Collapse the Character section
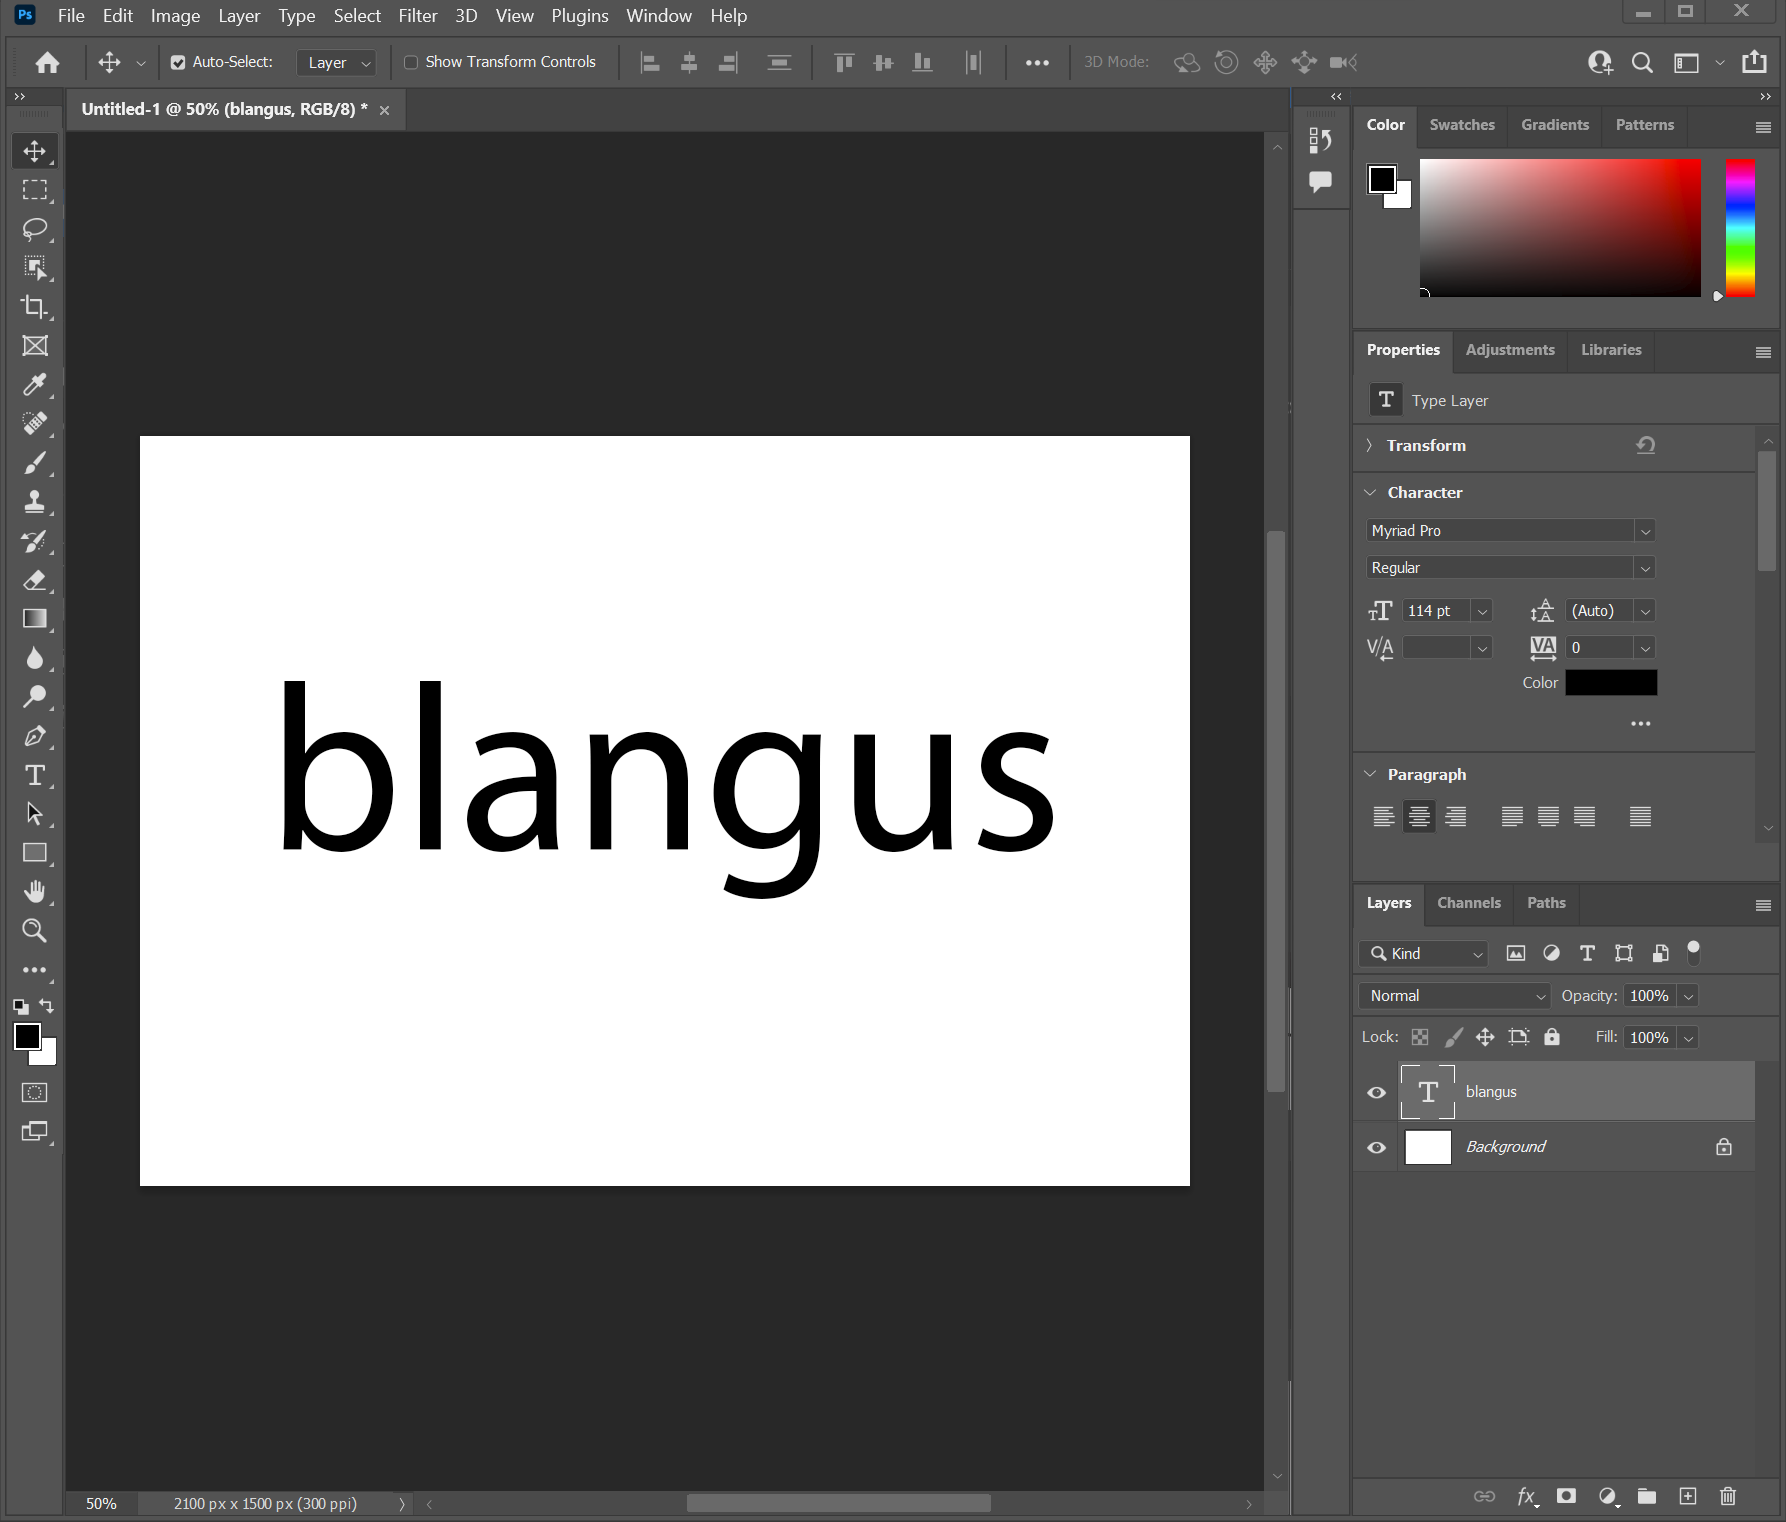 1370,492
